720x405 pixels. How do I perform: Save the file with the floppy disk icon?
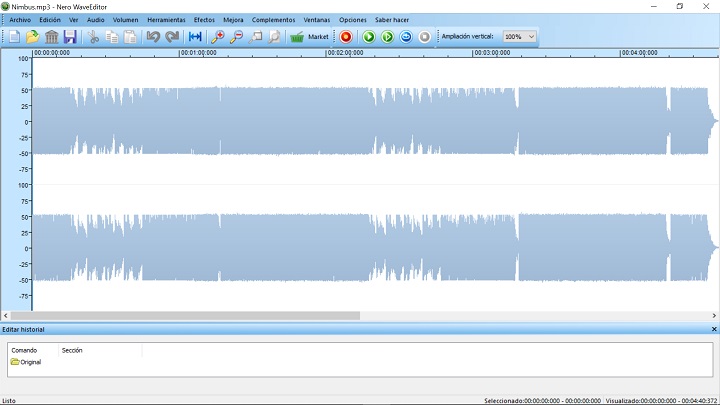click(70, 37)
